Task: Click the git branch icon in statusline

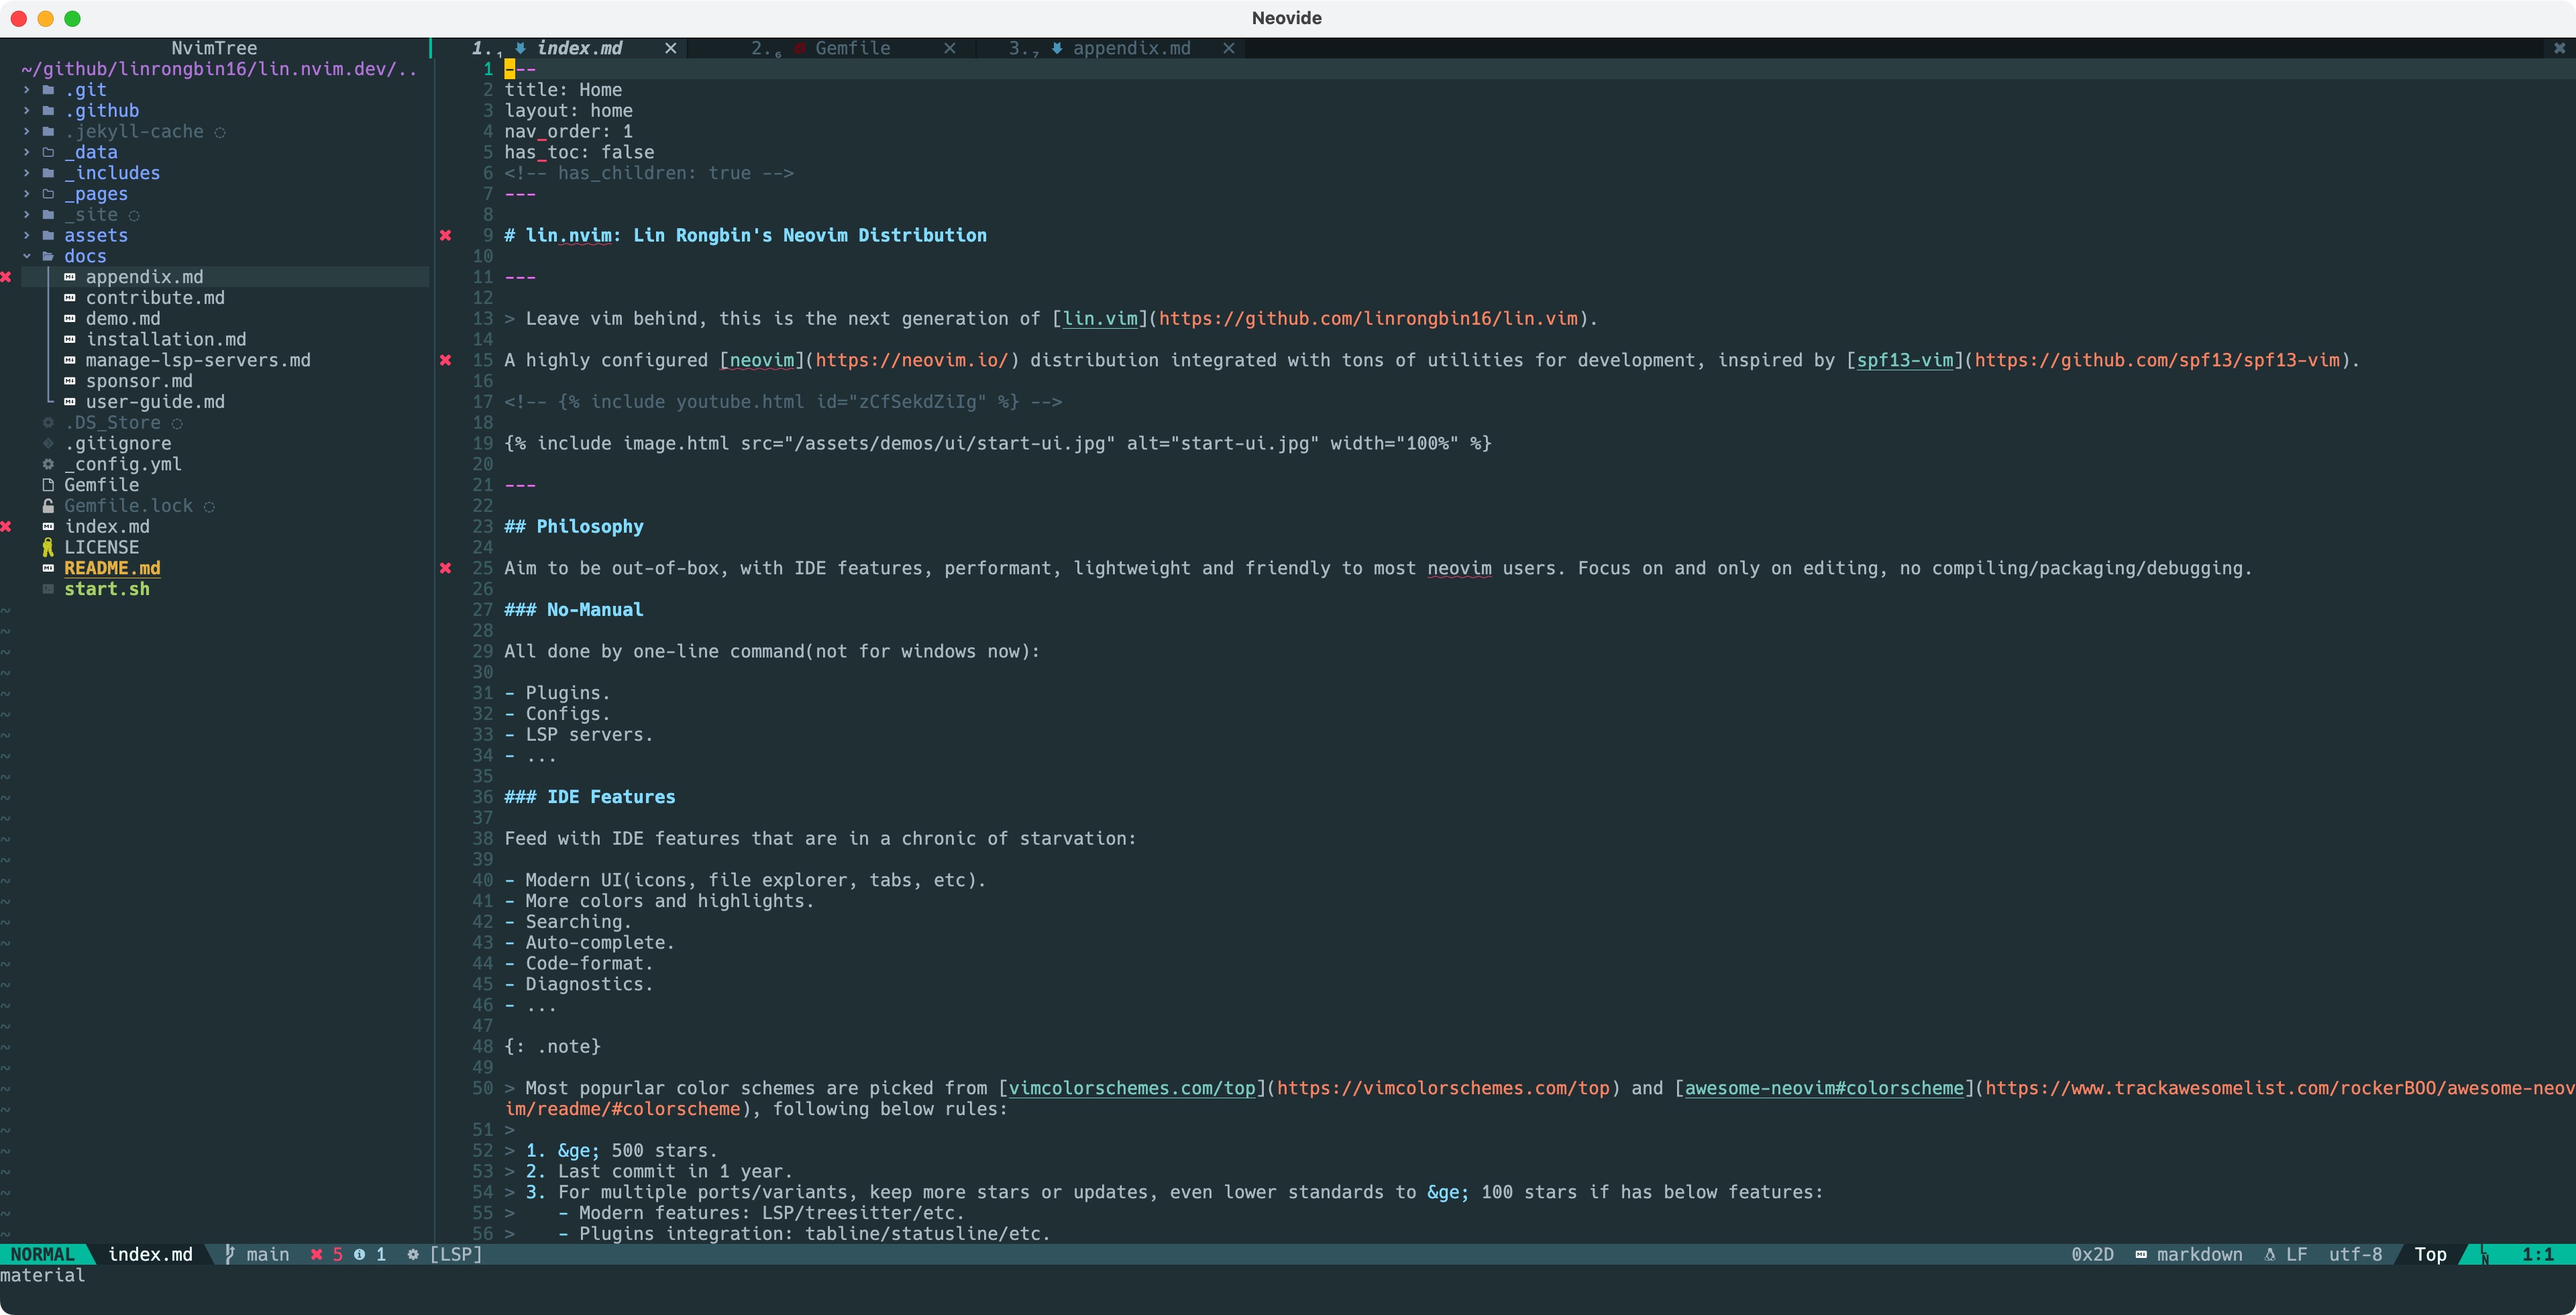Action: point(230,1254)
